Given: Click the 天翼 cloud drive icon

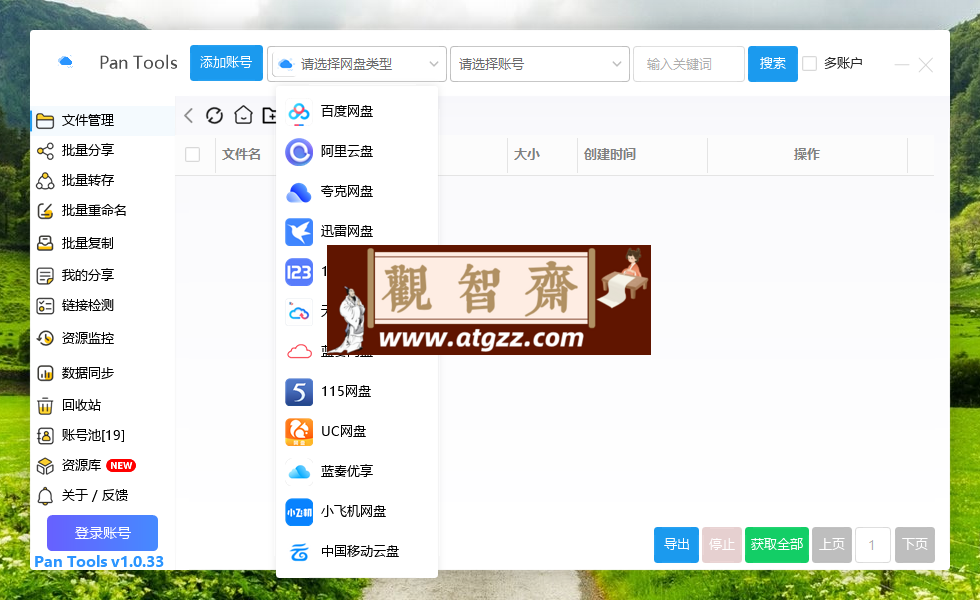Looking at the screenshot, I should pyautogui.click(x=299, y=312).
